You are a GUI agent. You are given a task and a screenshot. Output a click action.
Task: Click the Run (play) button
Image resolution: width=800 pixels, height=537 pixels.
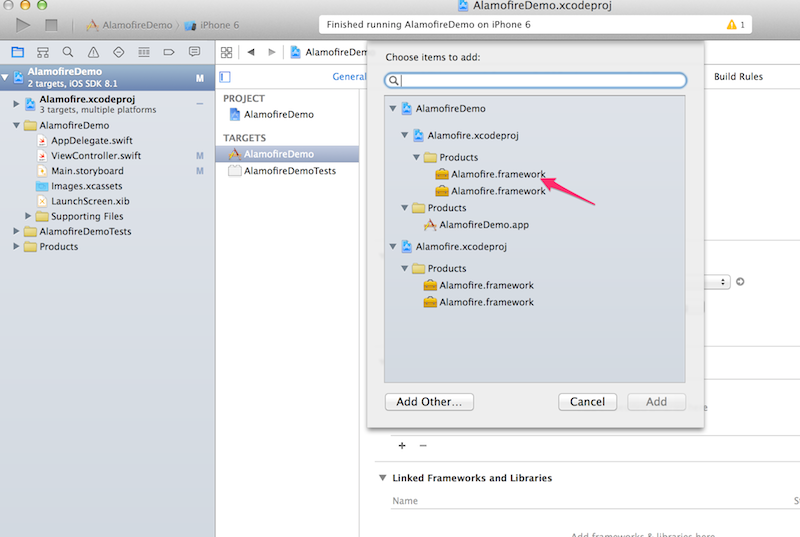[x=22, y=25]
